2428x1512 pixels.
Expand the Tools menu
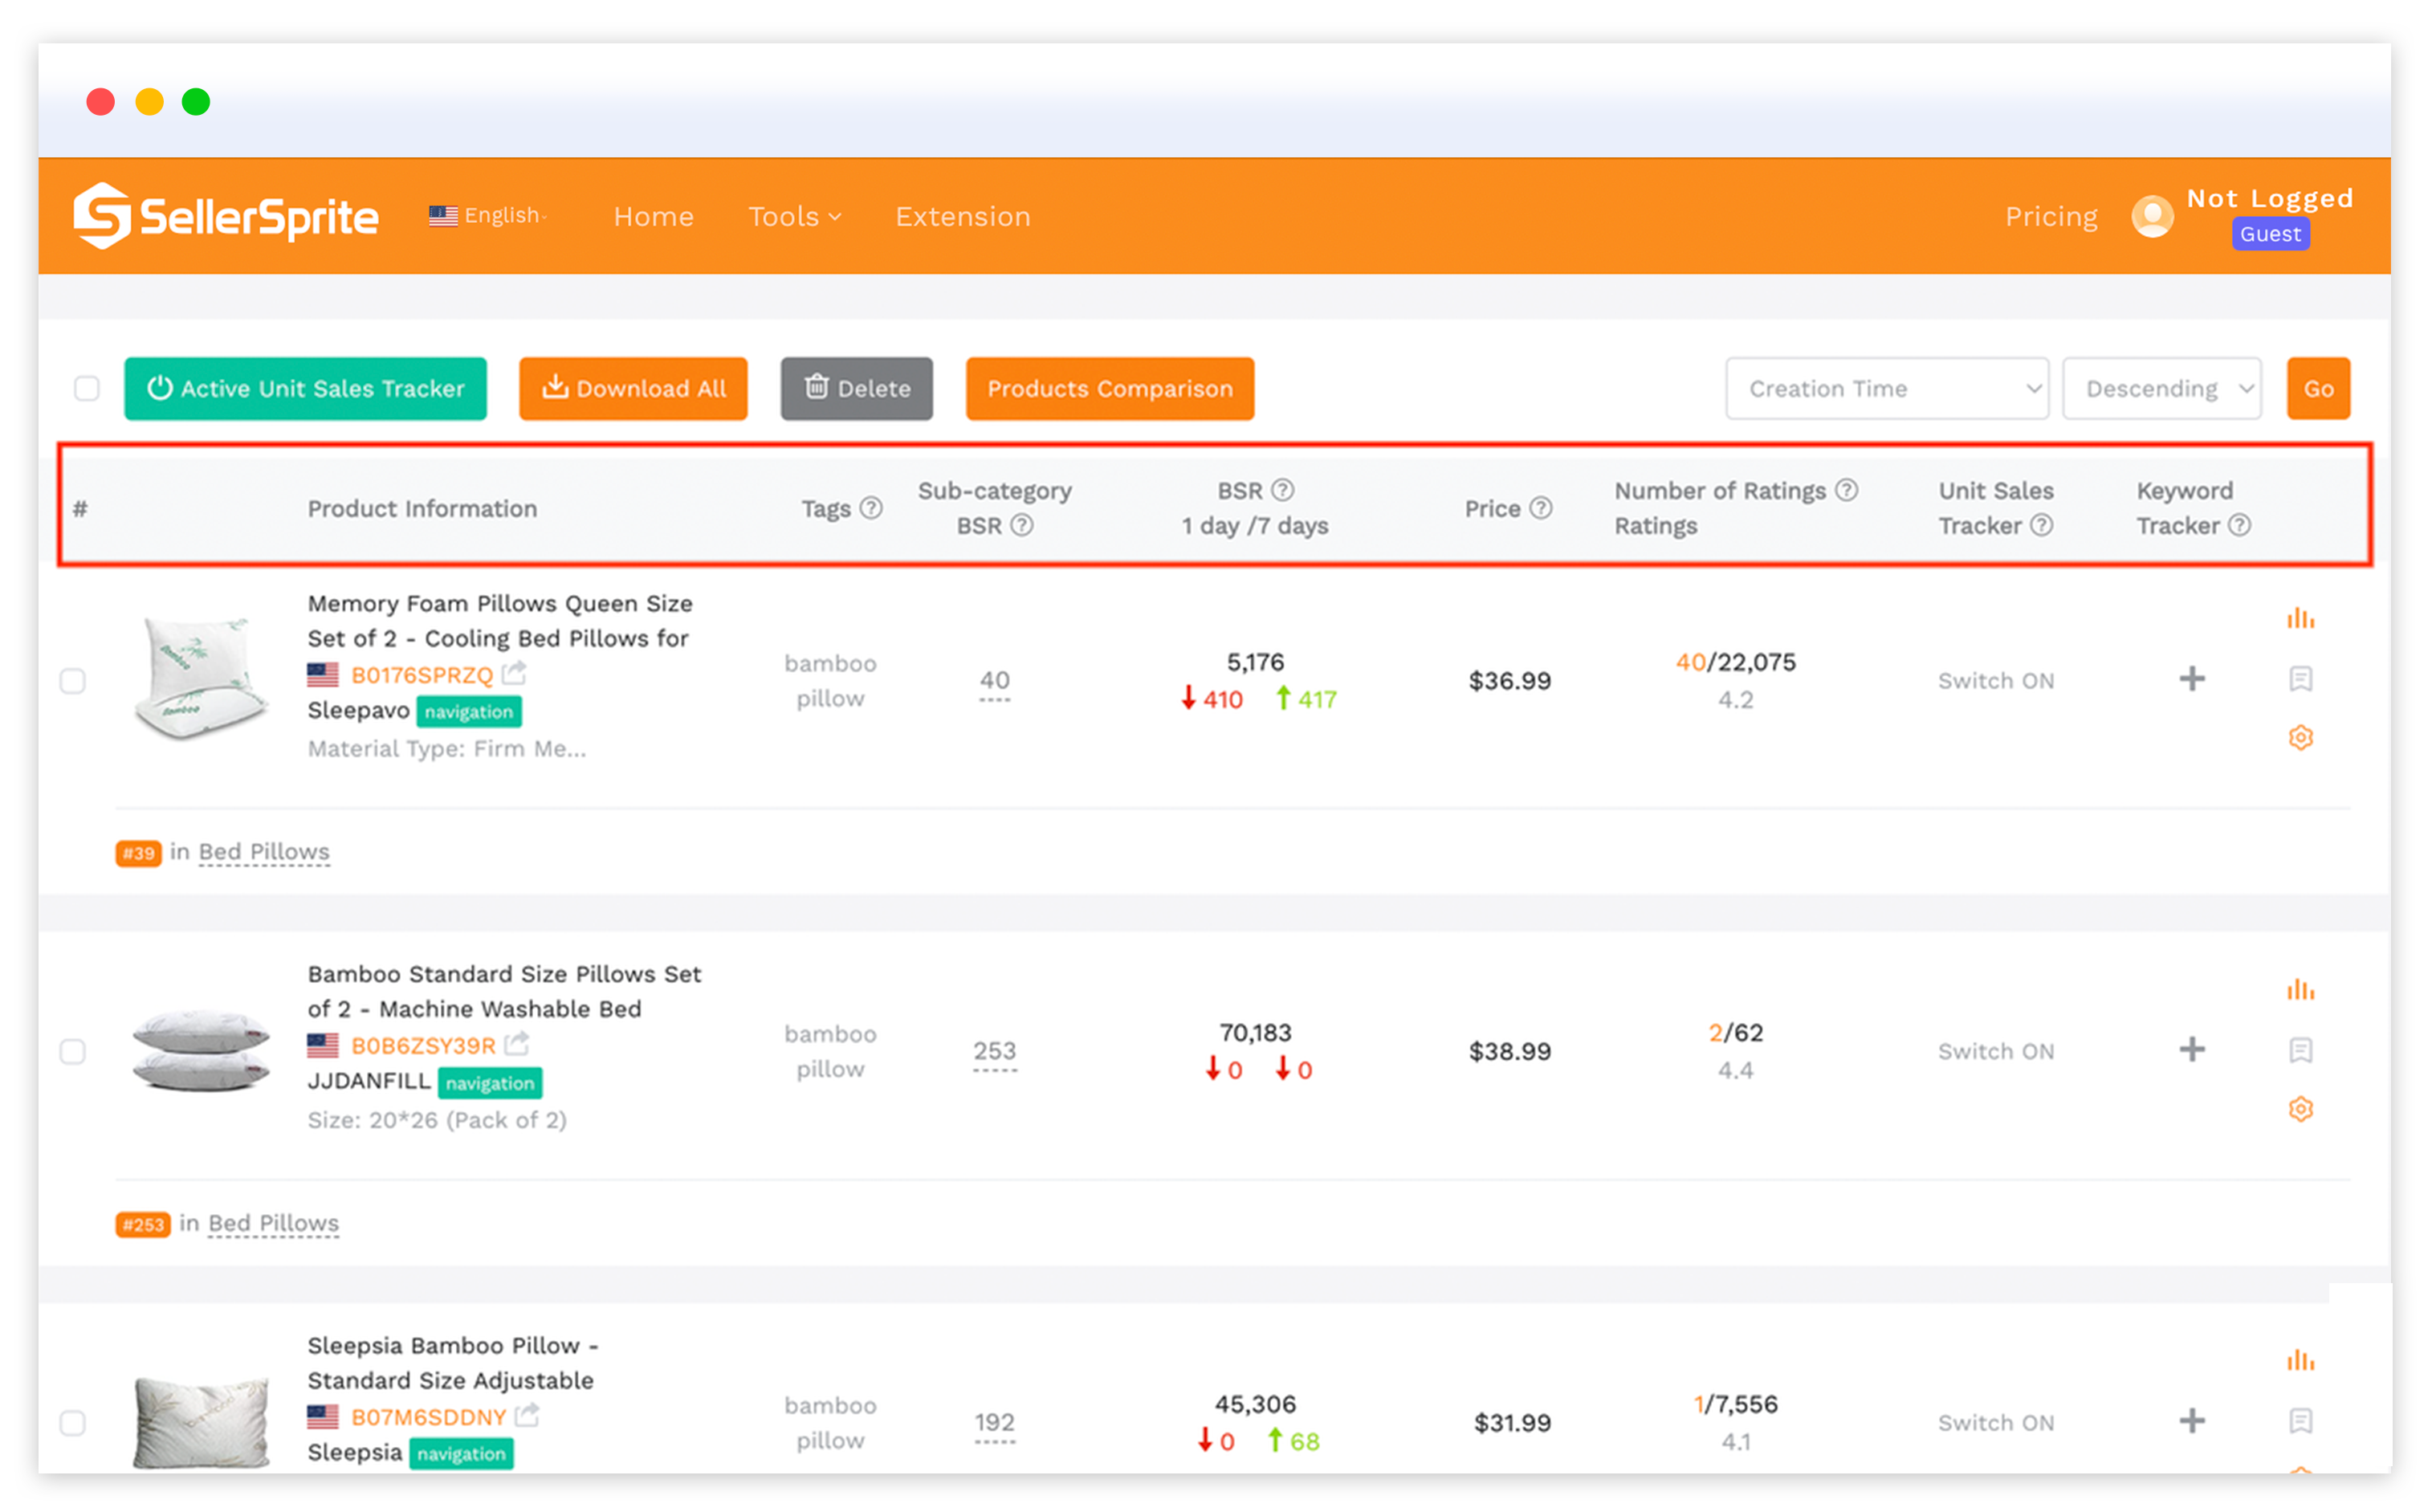(794, 216)
